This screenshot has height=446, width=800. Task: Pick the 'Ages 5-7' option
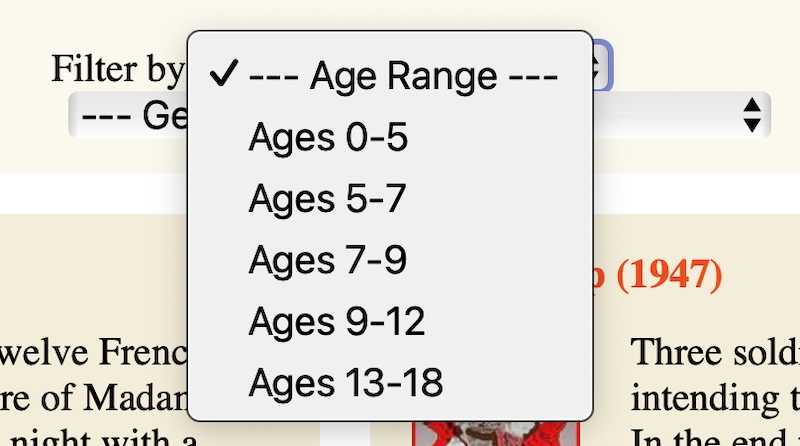(328, 199)
